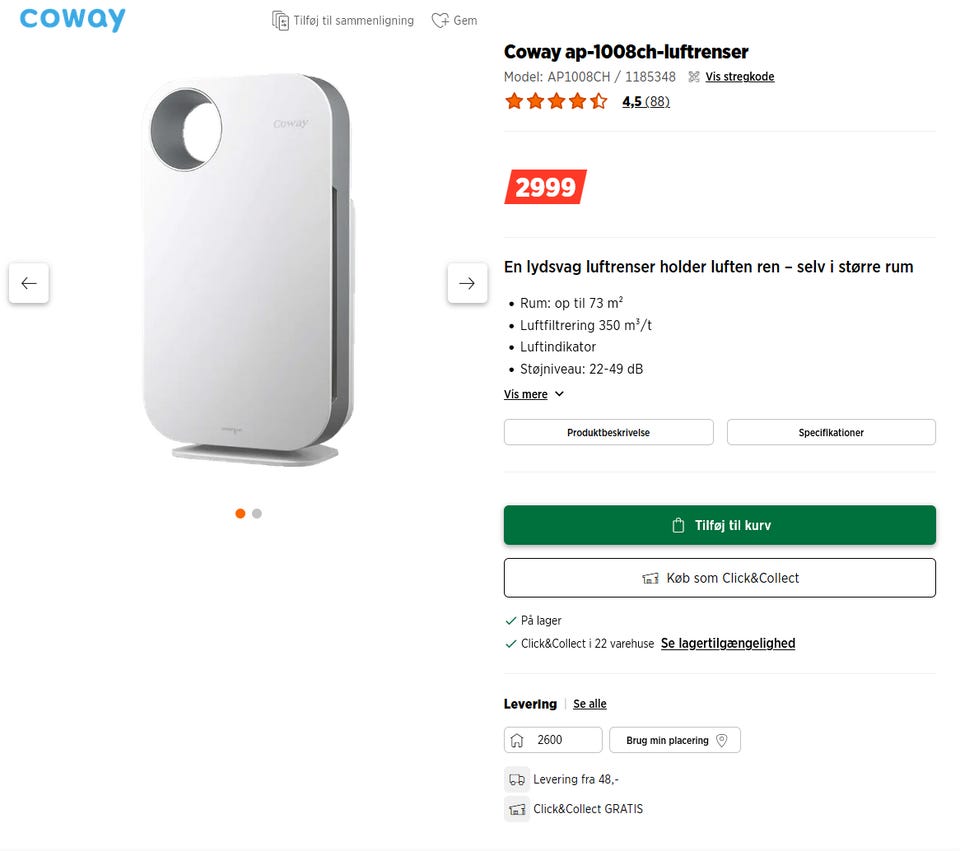Show next product image with right arrow
This screenshot has height=851, width=960.
pyautogui.click(x=467, y=283)
